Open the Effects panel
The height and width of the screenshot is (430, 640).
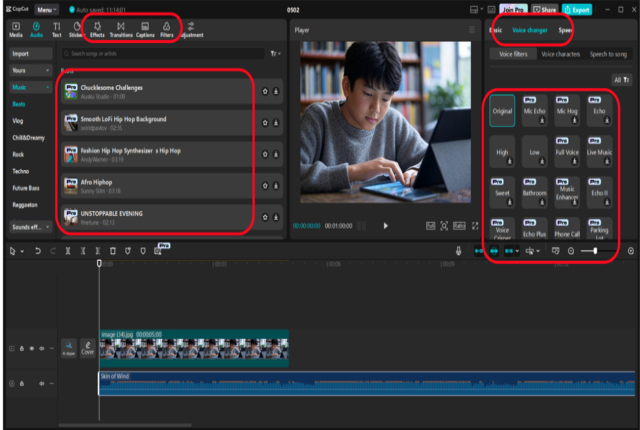coord(97,30)
